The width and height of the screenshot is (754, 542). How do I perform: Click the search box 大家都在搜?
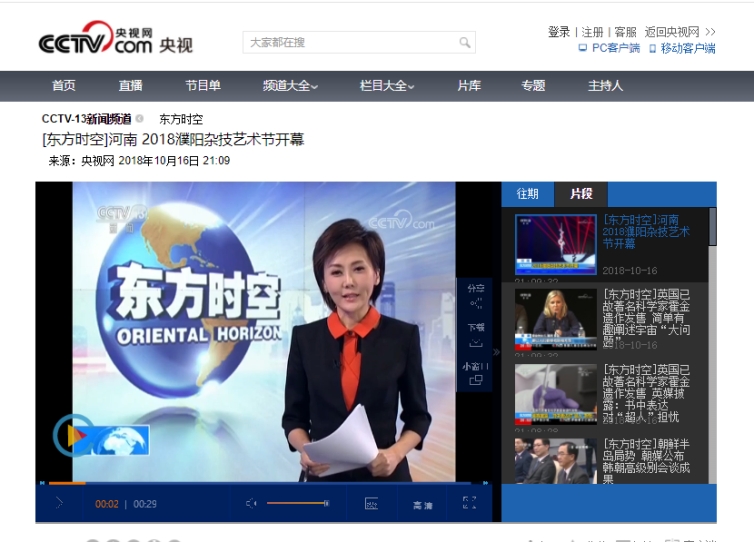click(359, 42)
